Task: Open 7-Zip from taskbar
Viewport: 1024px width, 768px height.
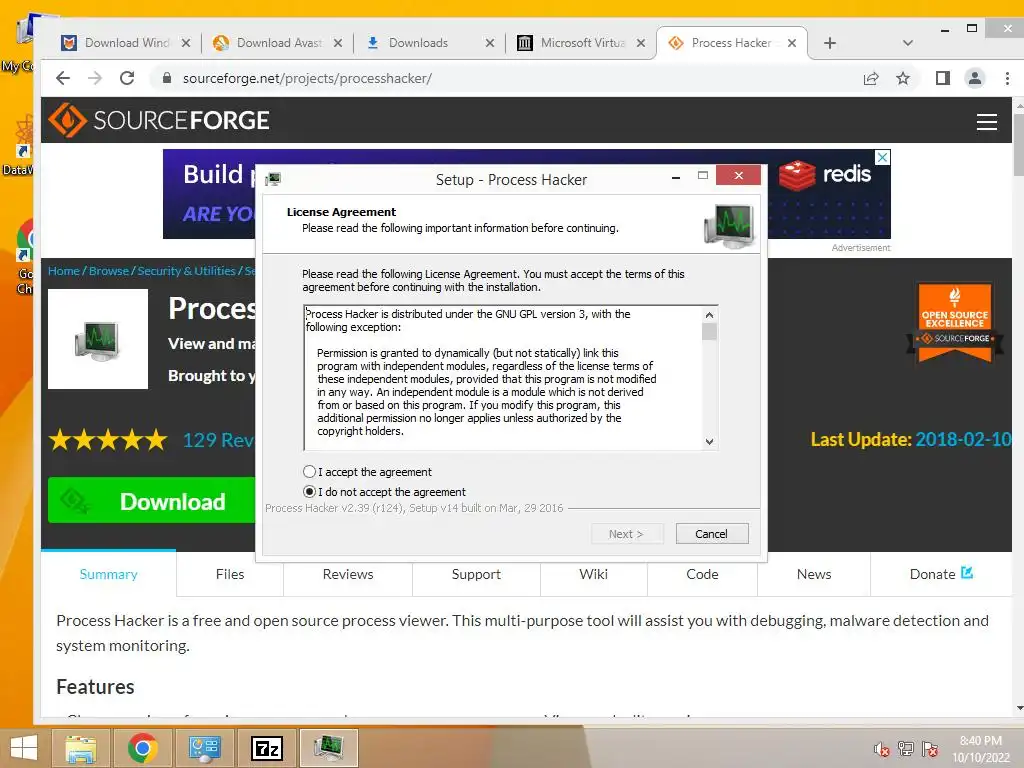Action: [267, 748]
